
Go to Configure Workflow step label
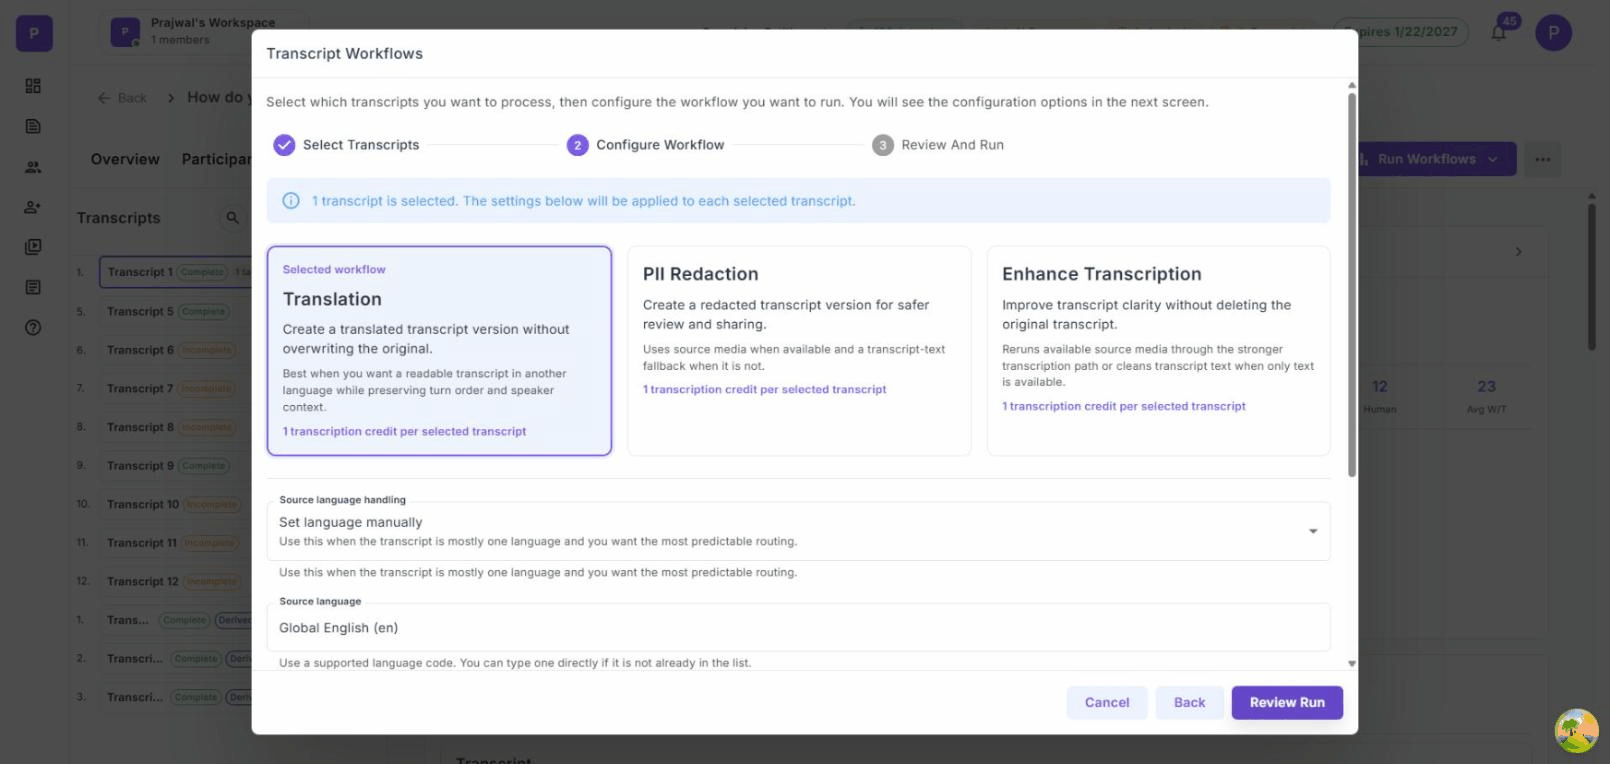point(660,145)
